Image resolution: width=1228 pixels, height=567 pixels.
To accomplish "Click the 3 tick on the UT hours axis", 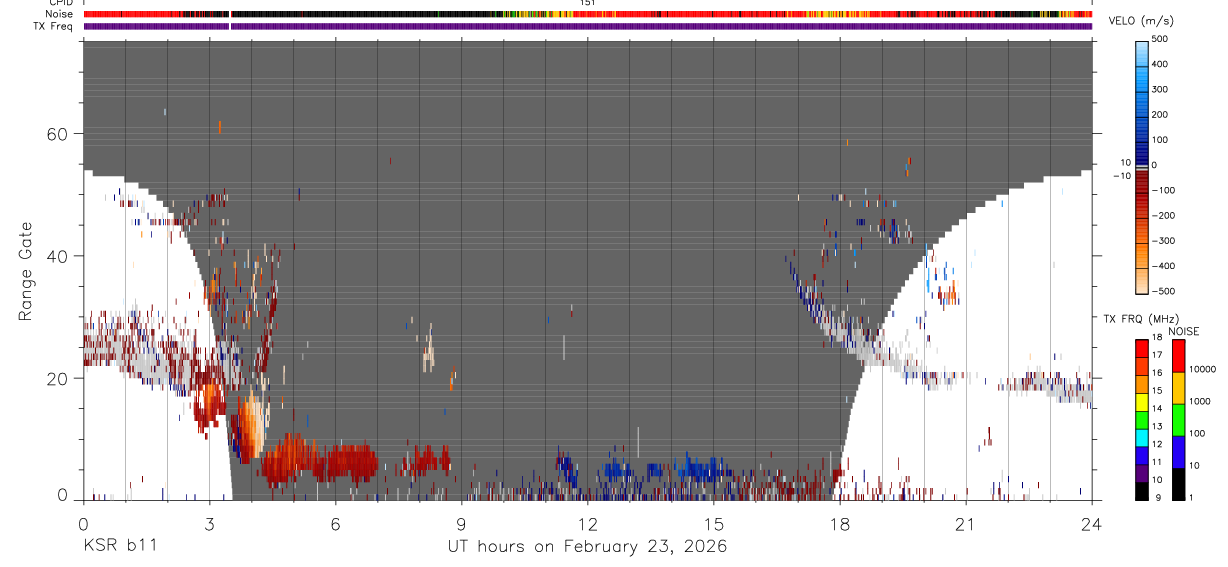I will pyautogui.click(x=209, y=523).
